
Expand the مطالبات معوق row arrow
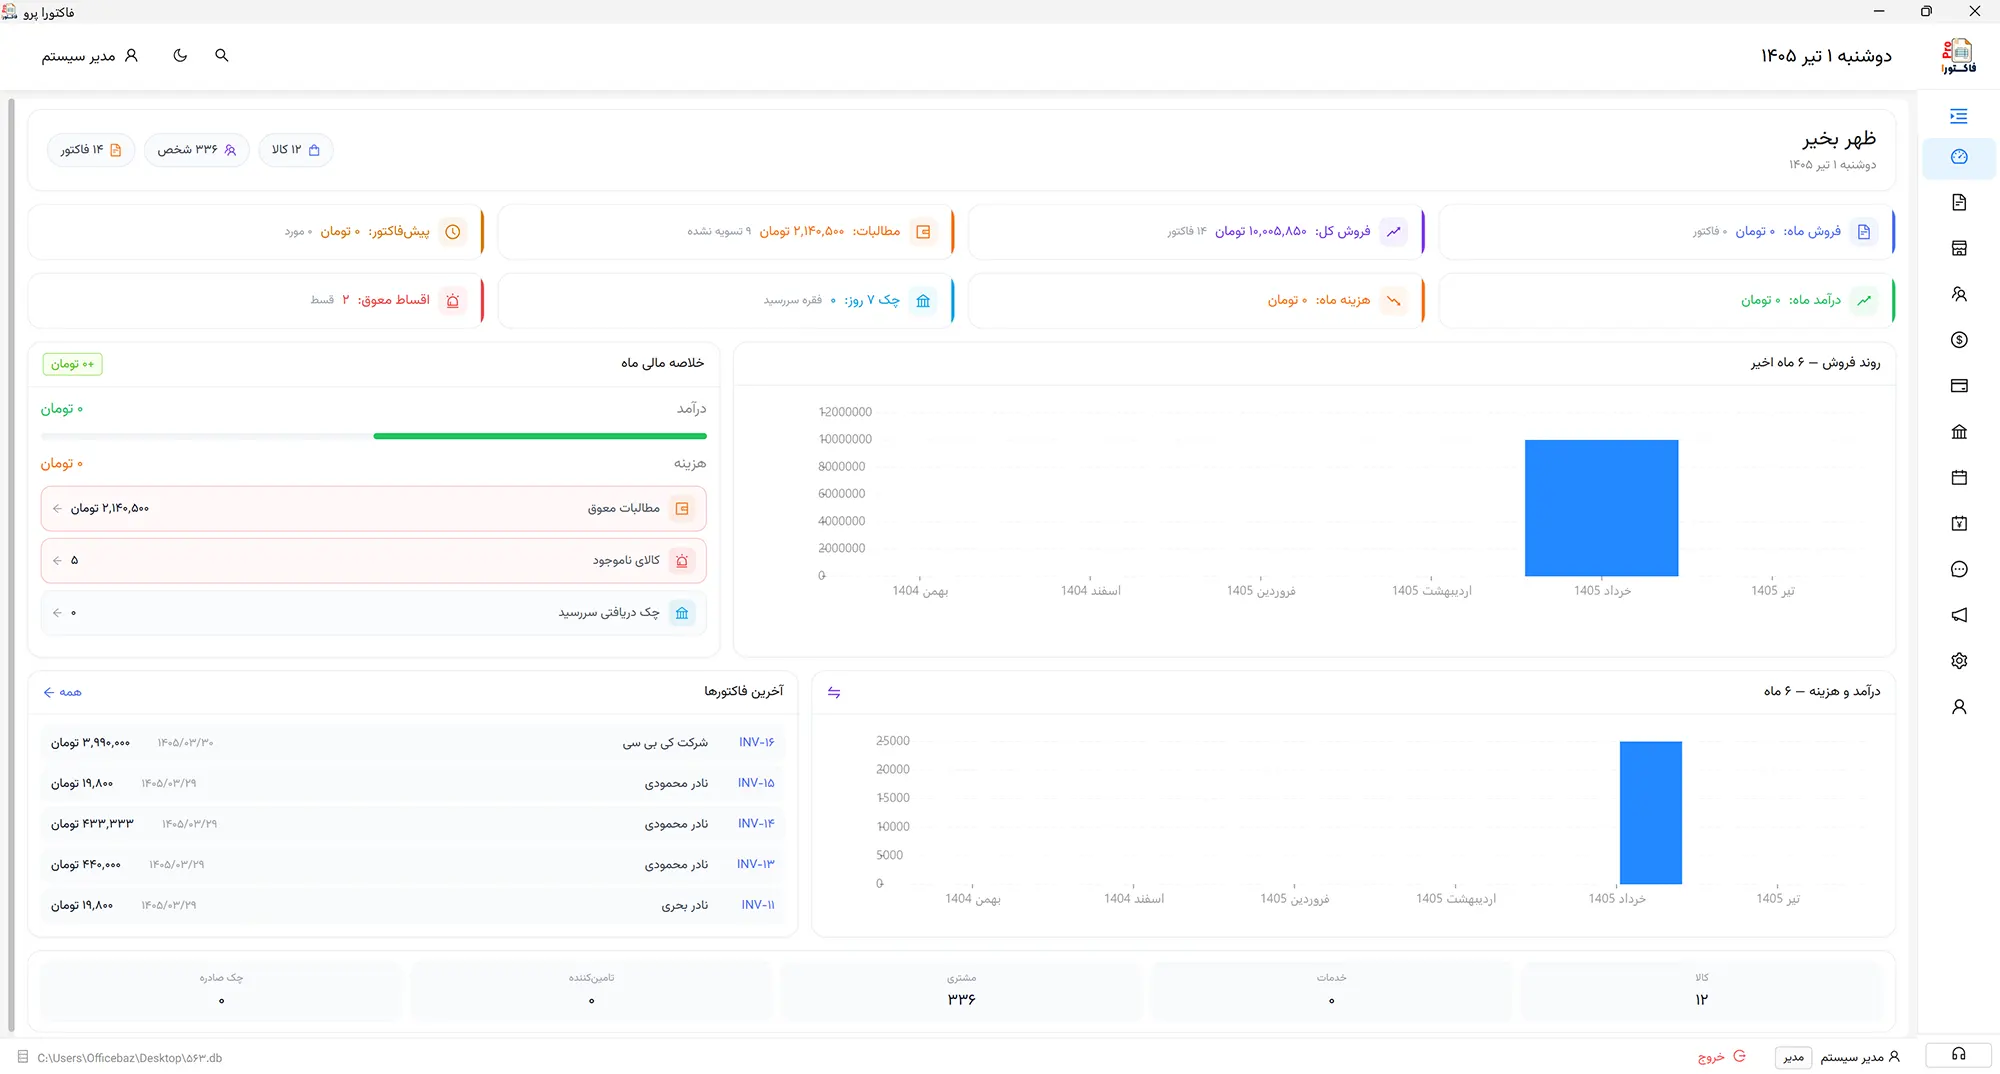374,508
